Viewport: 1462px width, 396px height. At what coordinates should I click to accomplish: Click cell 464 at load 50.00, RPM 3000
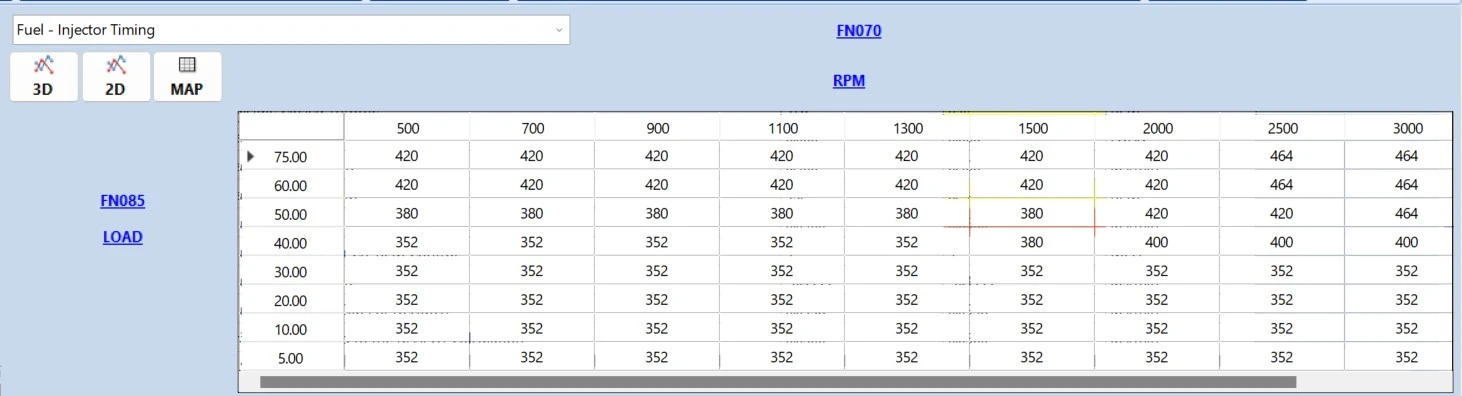(x=1399, y=214)
